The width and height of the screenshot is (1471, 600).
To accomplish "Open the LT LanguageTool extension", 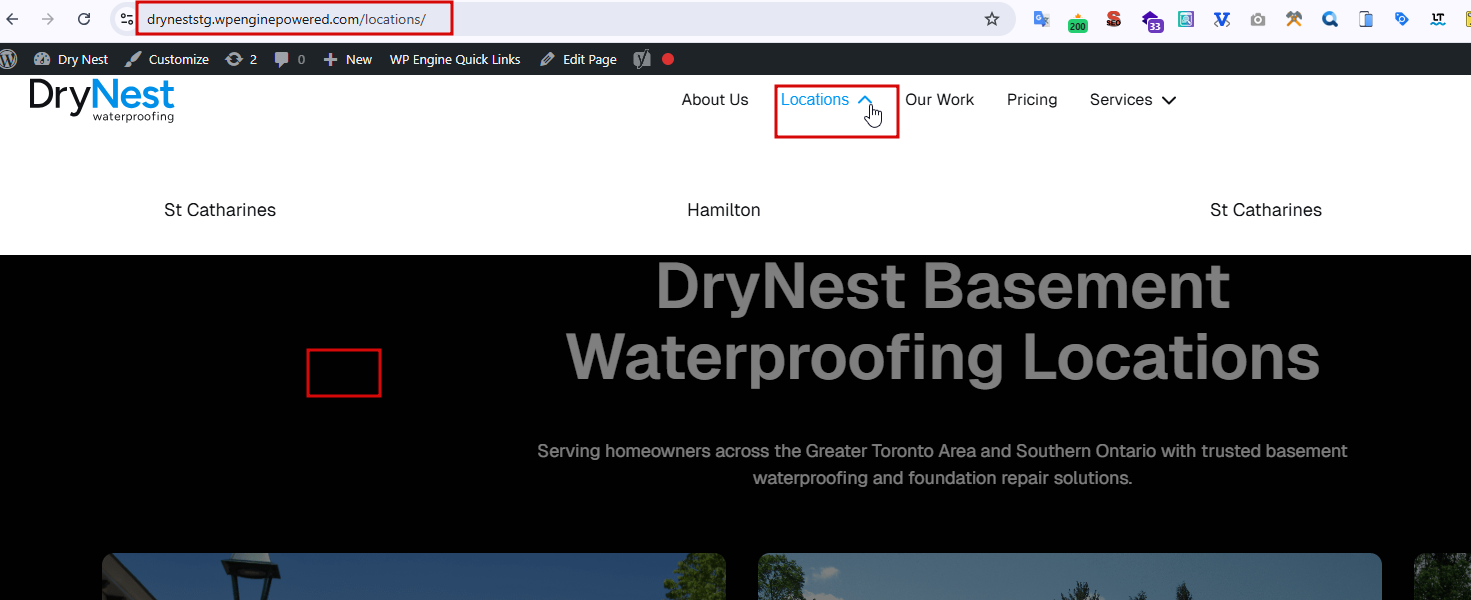I will pyautogui.click(x=1438, y=19).
